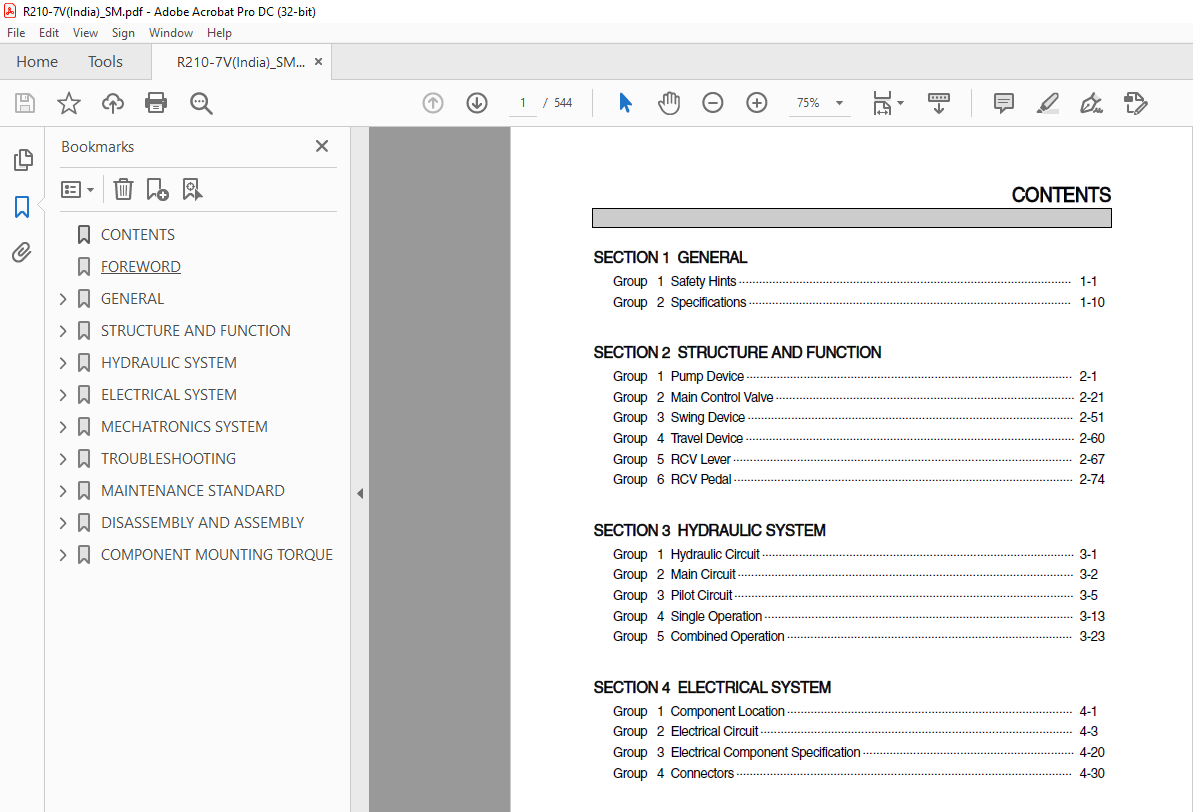Expand the DISASSEMBLY AND ASSEMBLY bookmark
This screenshot has height=812, width=1193.
point(63,523)
